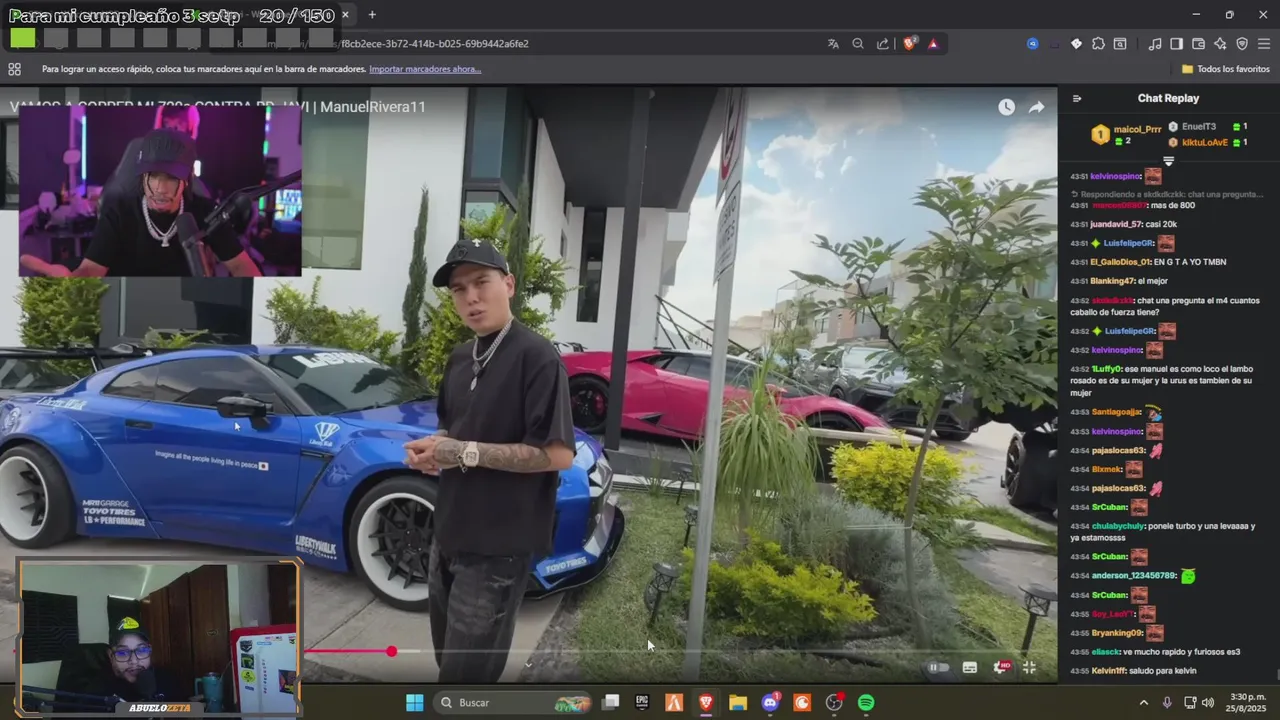Toggle video subtitles button
The image size is (1280, 720).
point(969,667)
